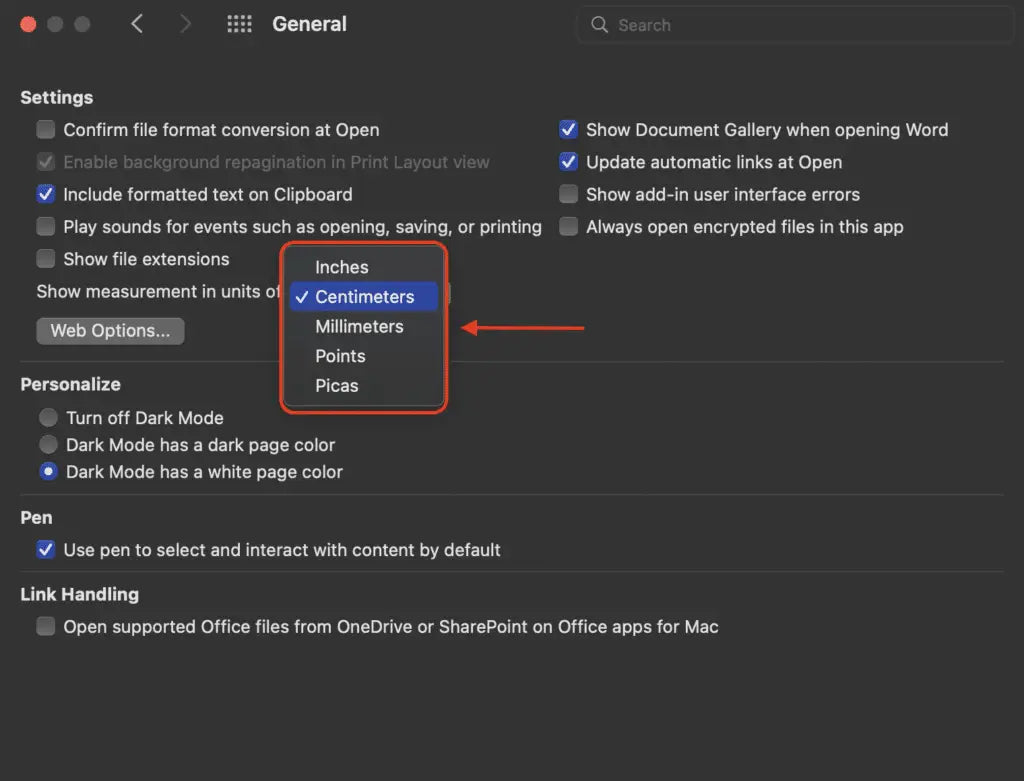Enable Confirm file format conversion at Open
Screen dimensions: 1024x781
click(46, 130)
